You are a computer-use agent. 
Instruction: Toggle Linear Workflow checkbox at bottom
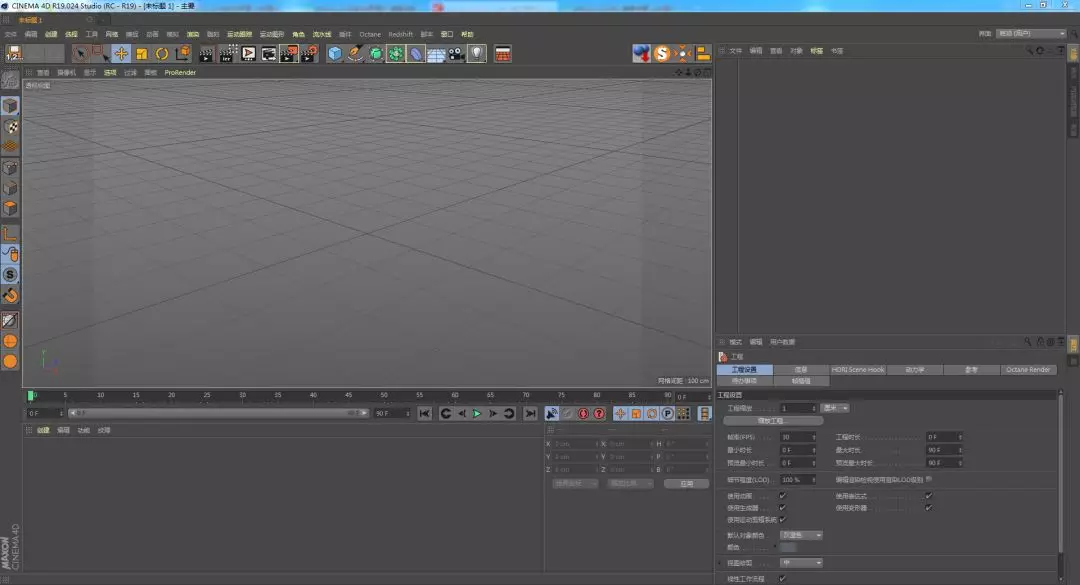tap(782, 579)
